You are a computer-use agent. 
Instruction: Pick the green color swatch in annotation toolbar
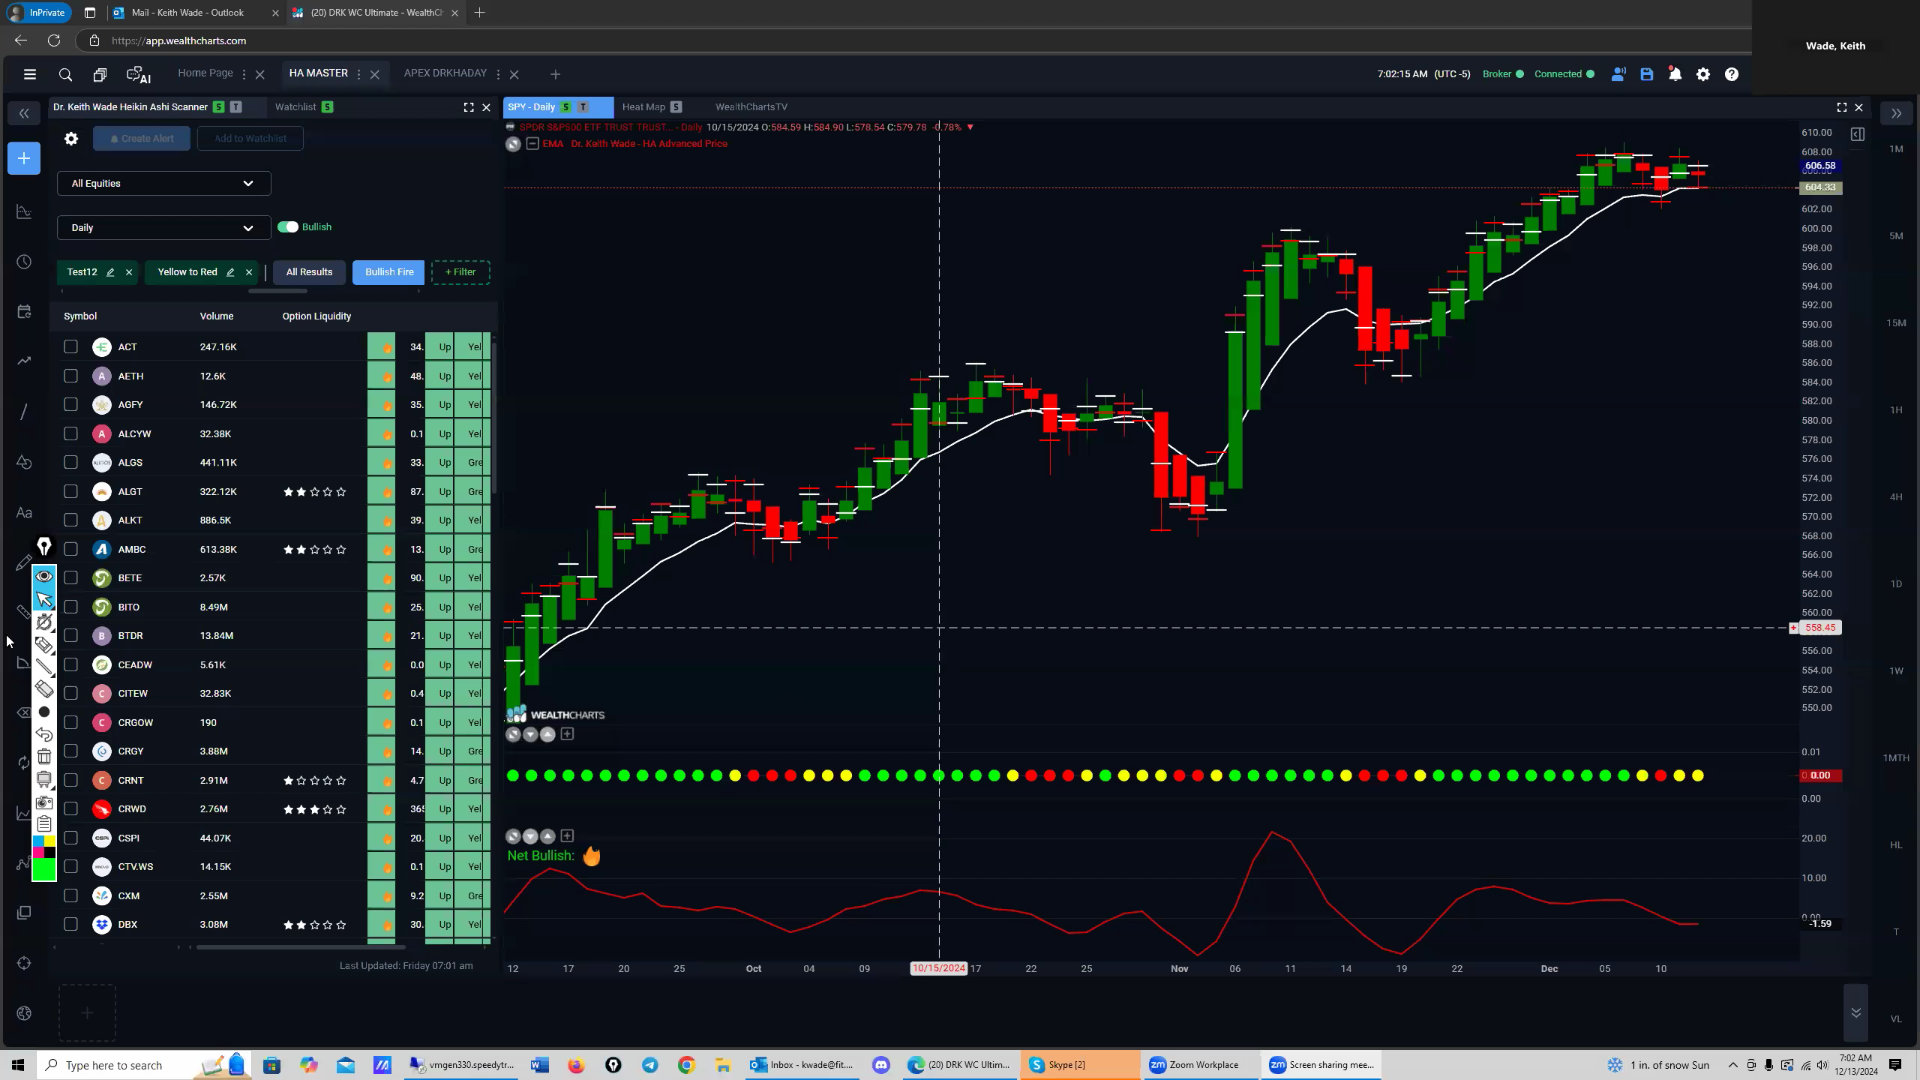(44, 869)
